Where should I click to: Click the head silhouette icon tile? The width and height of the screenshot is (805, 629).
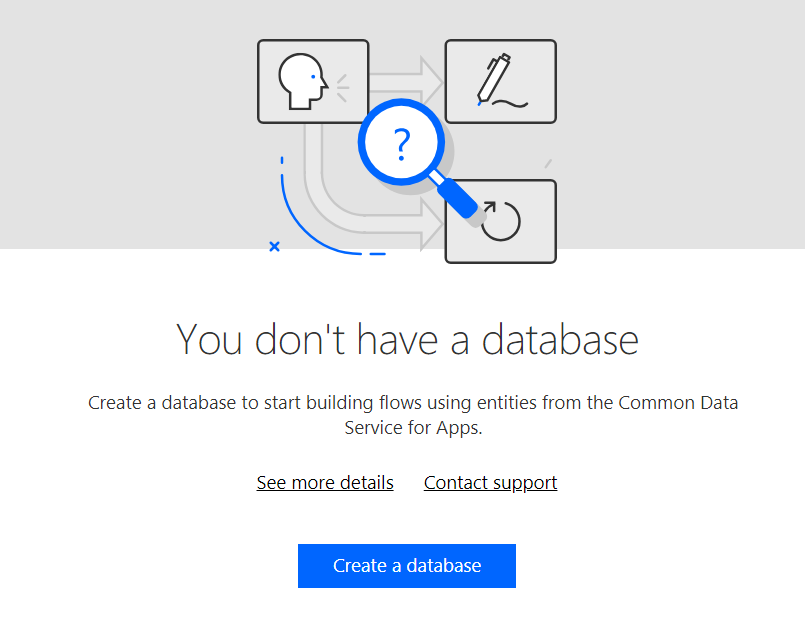pos(312,80)
